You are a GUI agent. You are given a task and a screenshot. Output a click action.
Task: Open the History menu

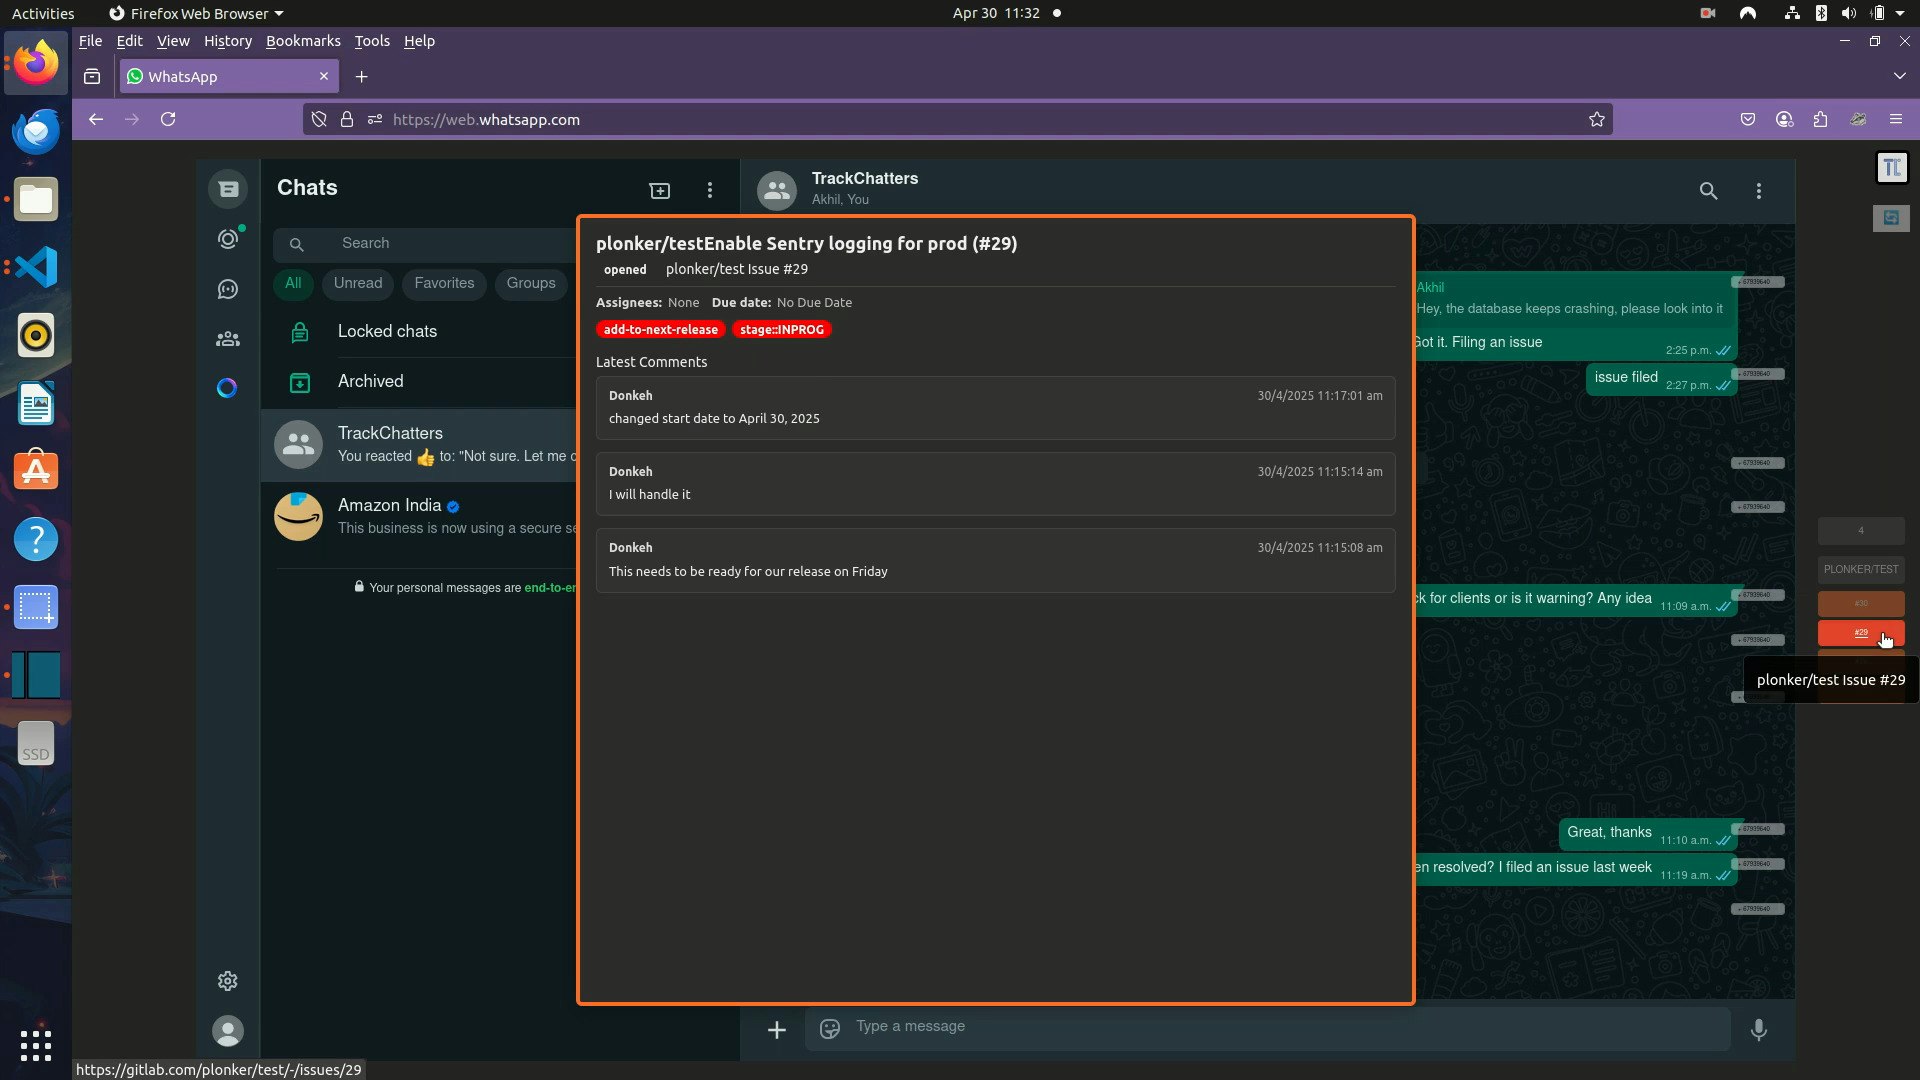click(228, 41)
